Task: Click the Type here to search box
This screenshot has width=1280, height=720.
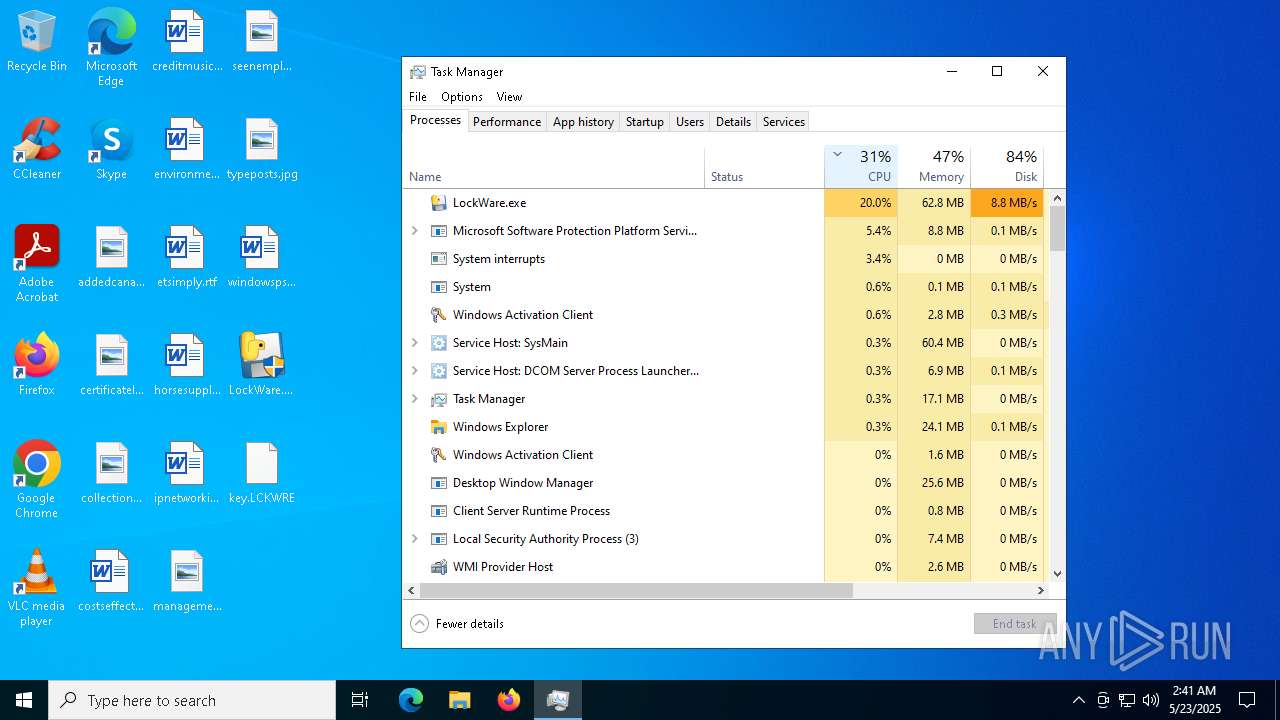Action: (192, 700)
